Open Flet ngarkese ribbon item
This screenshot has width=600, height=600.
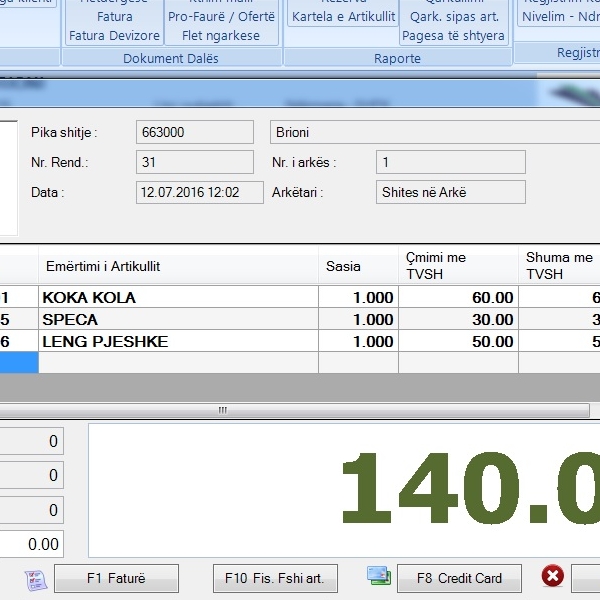(221, 36)
